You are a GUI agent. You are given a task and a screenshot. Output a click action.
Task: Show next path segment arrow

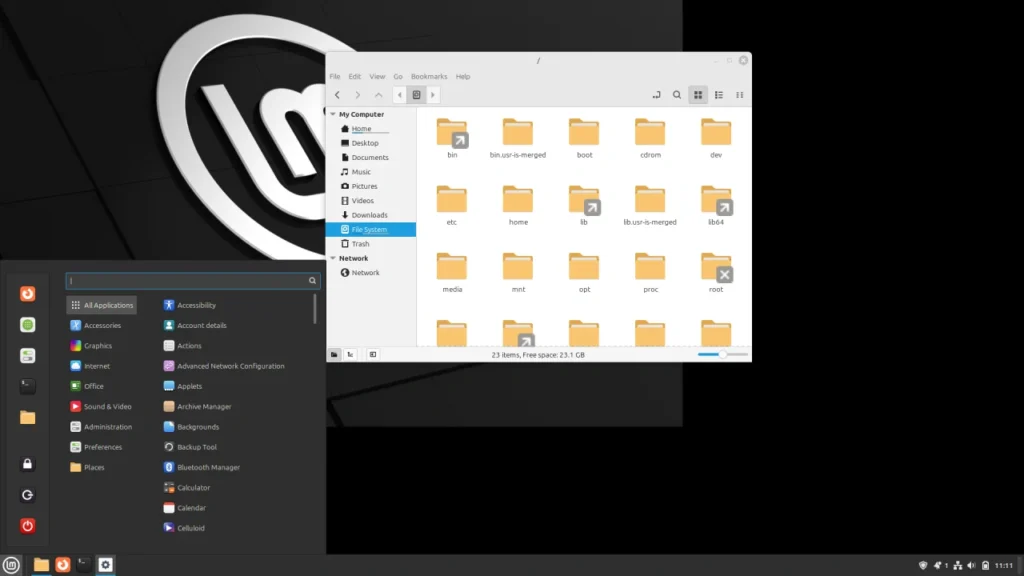pyautogui.click(x=432, y=95)
